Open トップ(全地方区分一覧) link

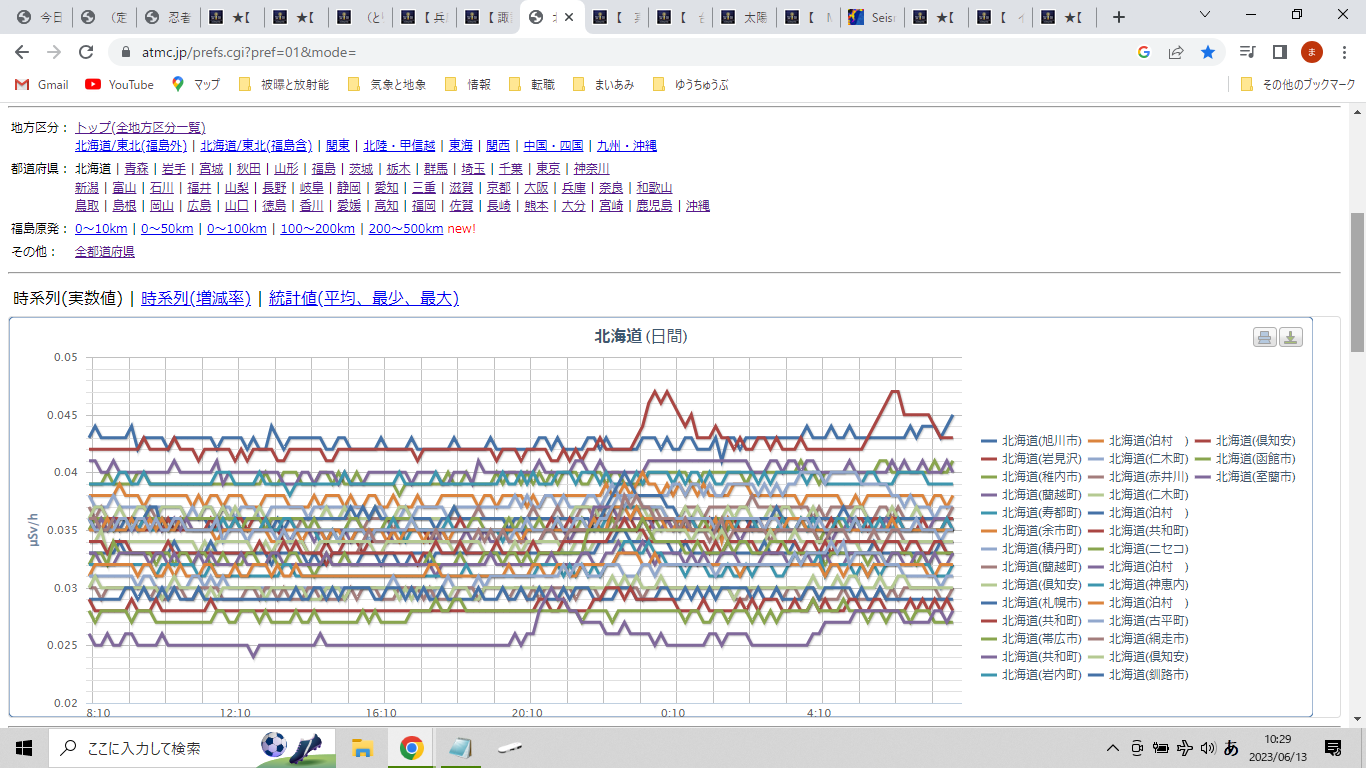click(x=140, y=128)
